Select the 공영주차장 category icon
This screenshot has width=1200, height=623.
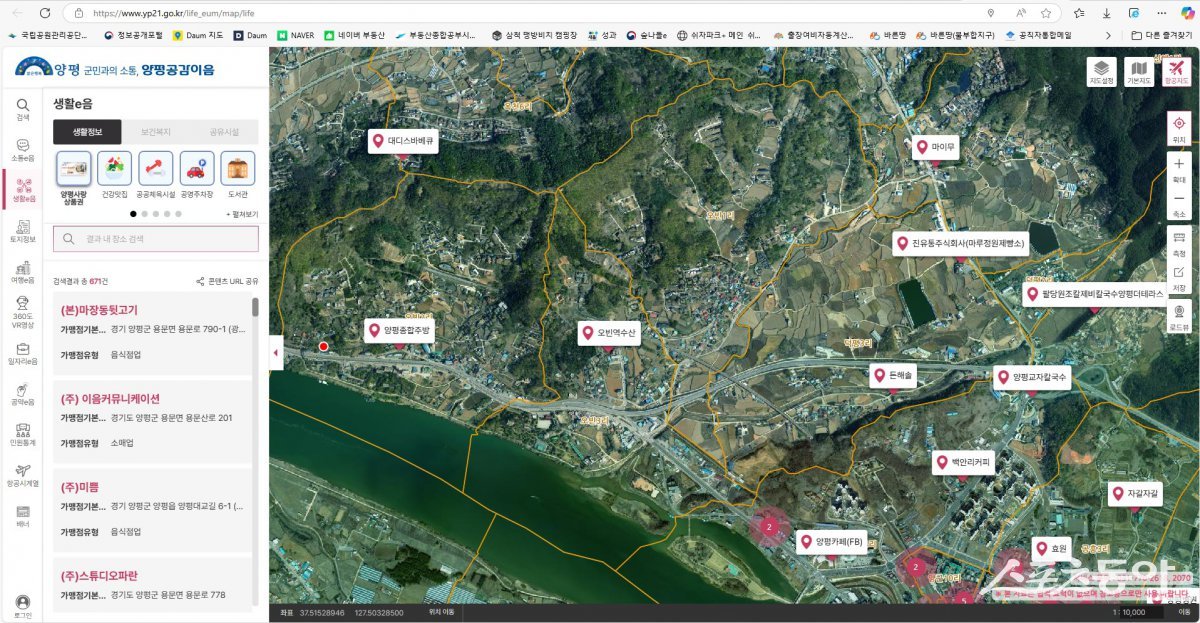[196, 174]
